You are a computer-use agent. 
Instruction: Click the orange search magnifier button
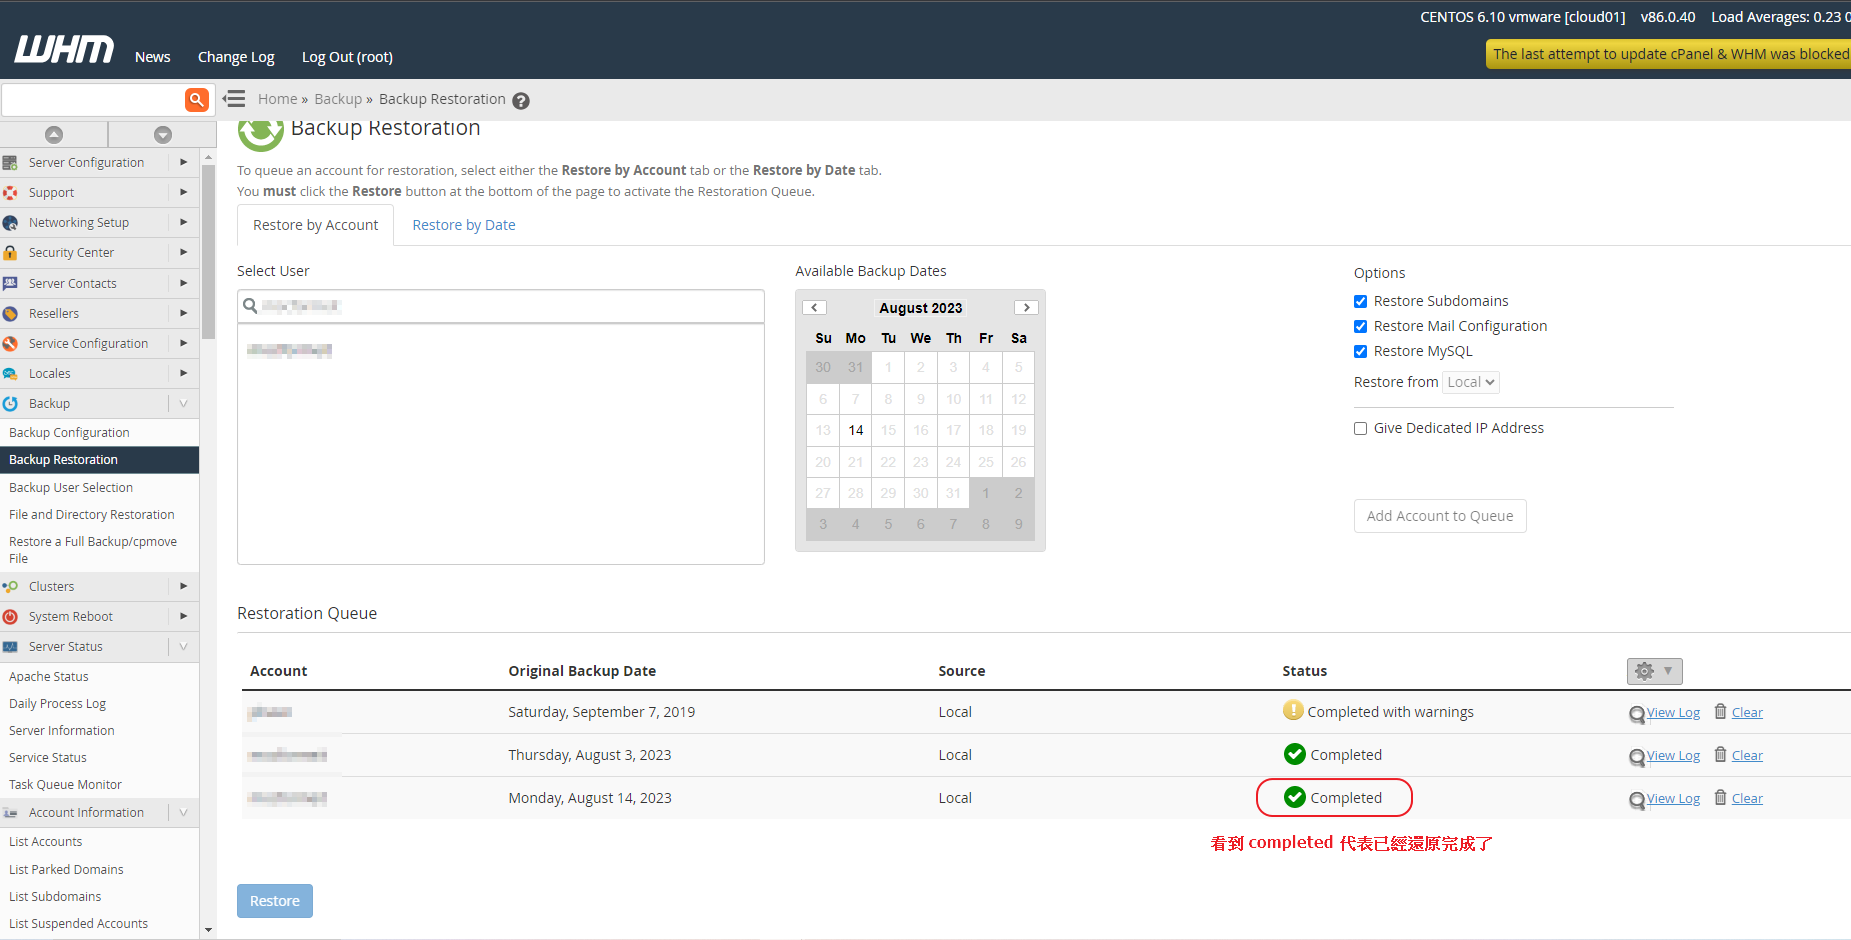197,99
